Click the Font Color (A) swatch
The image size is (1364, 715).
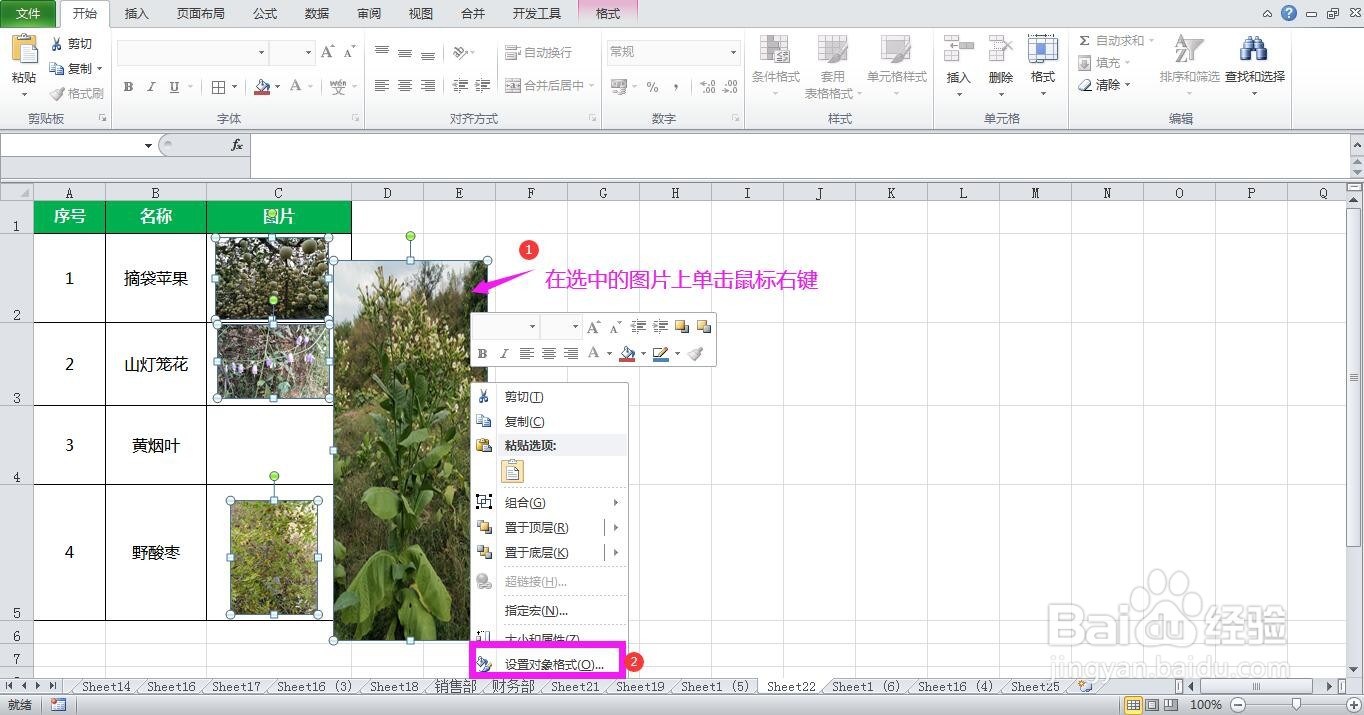(x=298, y=86)
